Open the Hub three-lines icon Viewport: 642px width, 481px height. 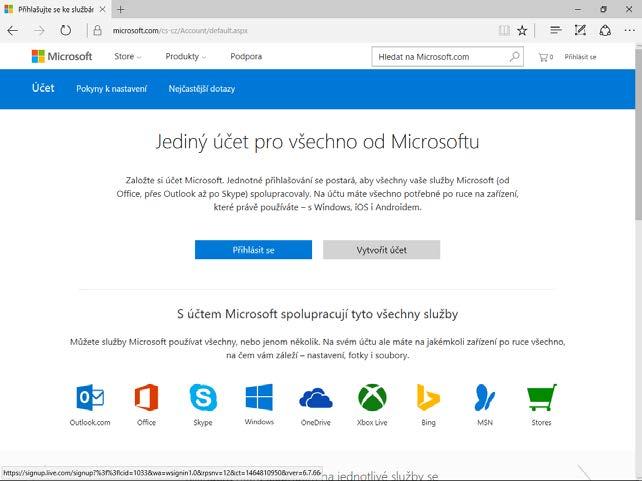click(x=556, y=30)
